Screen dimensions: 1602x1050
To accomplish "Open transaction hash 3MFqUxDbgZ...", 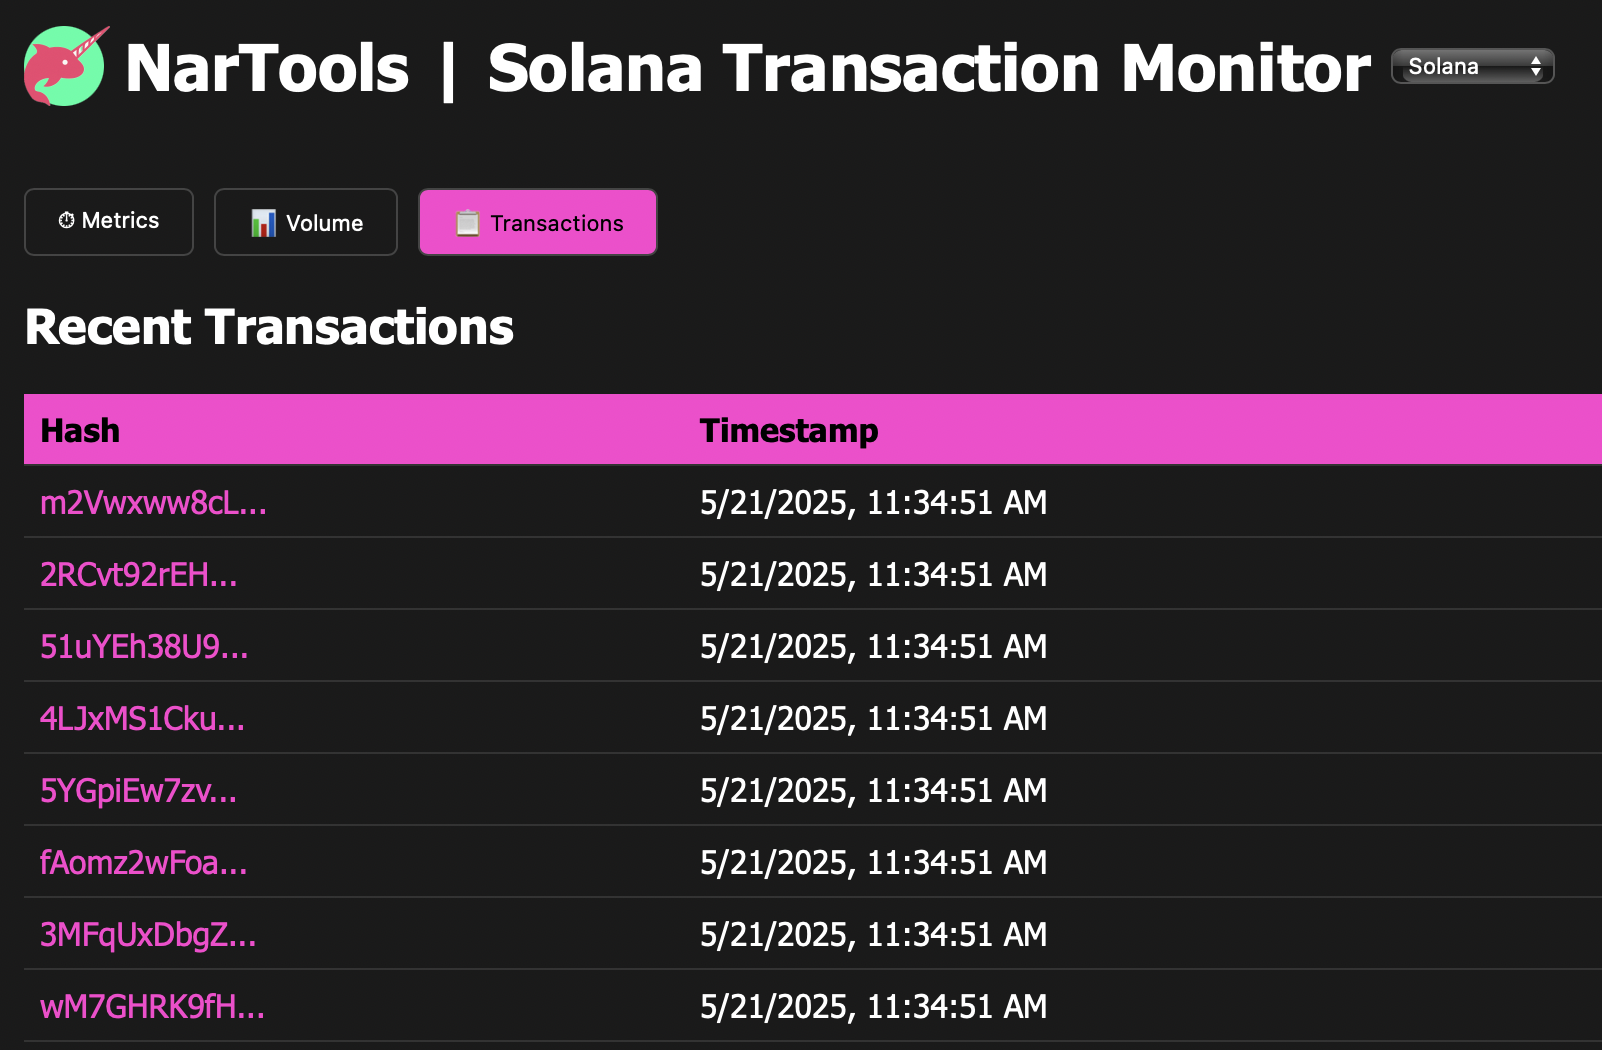I will click(x=148, y=934).
